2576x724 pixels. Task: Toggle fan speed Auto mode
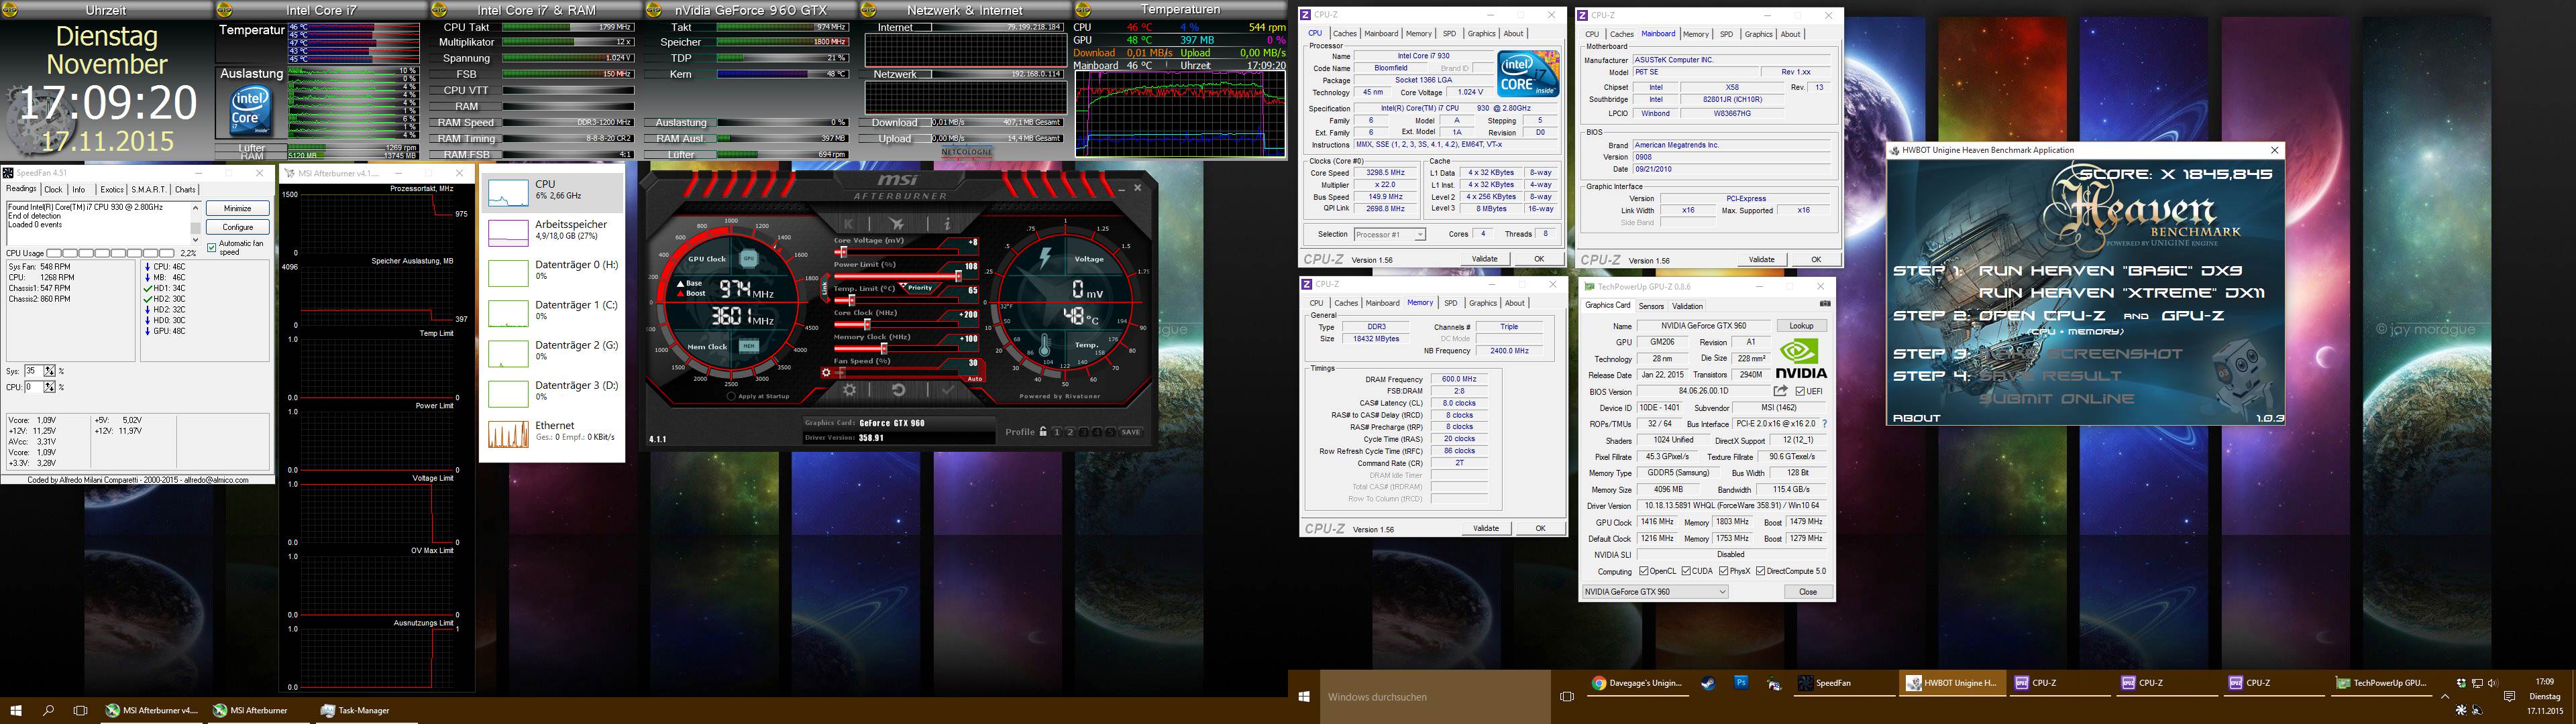(975, 379)
